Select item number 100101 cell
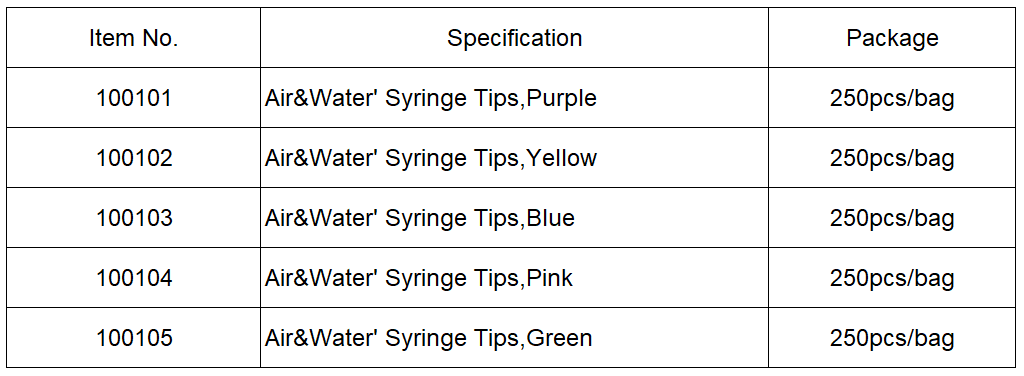Image resolution: width=1024 pixels, height=376 pixels. 133,98
